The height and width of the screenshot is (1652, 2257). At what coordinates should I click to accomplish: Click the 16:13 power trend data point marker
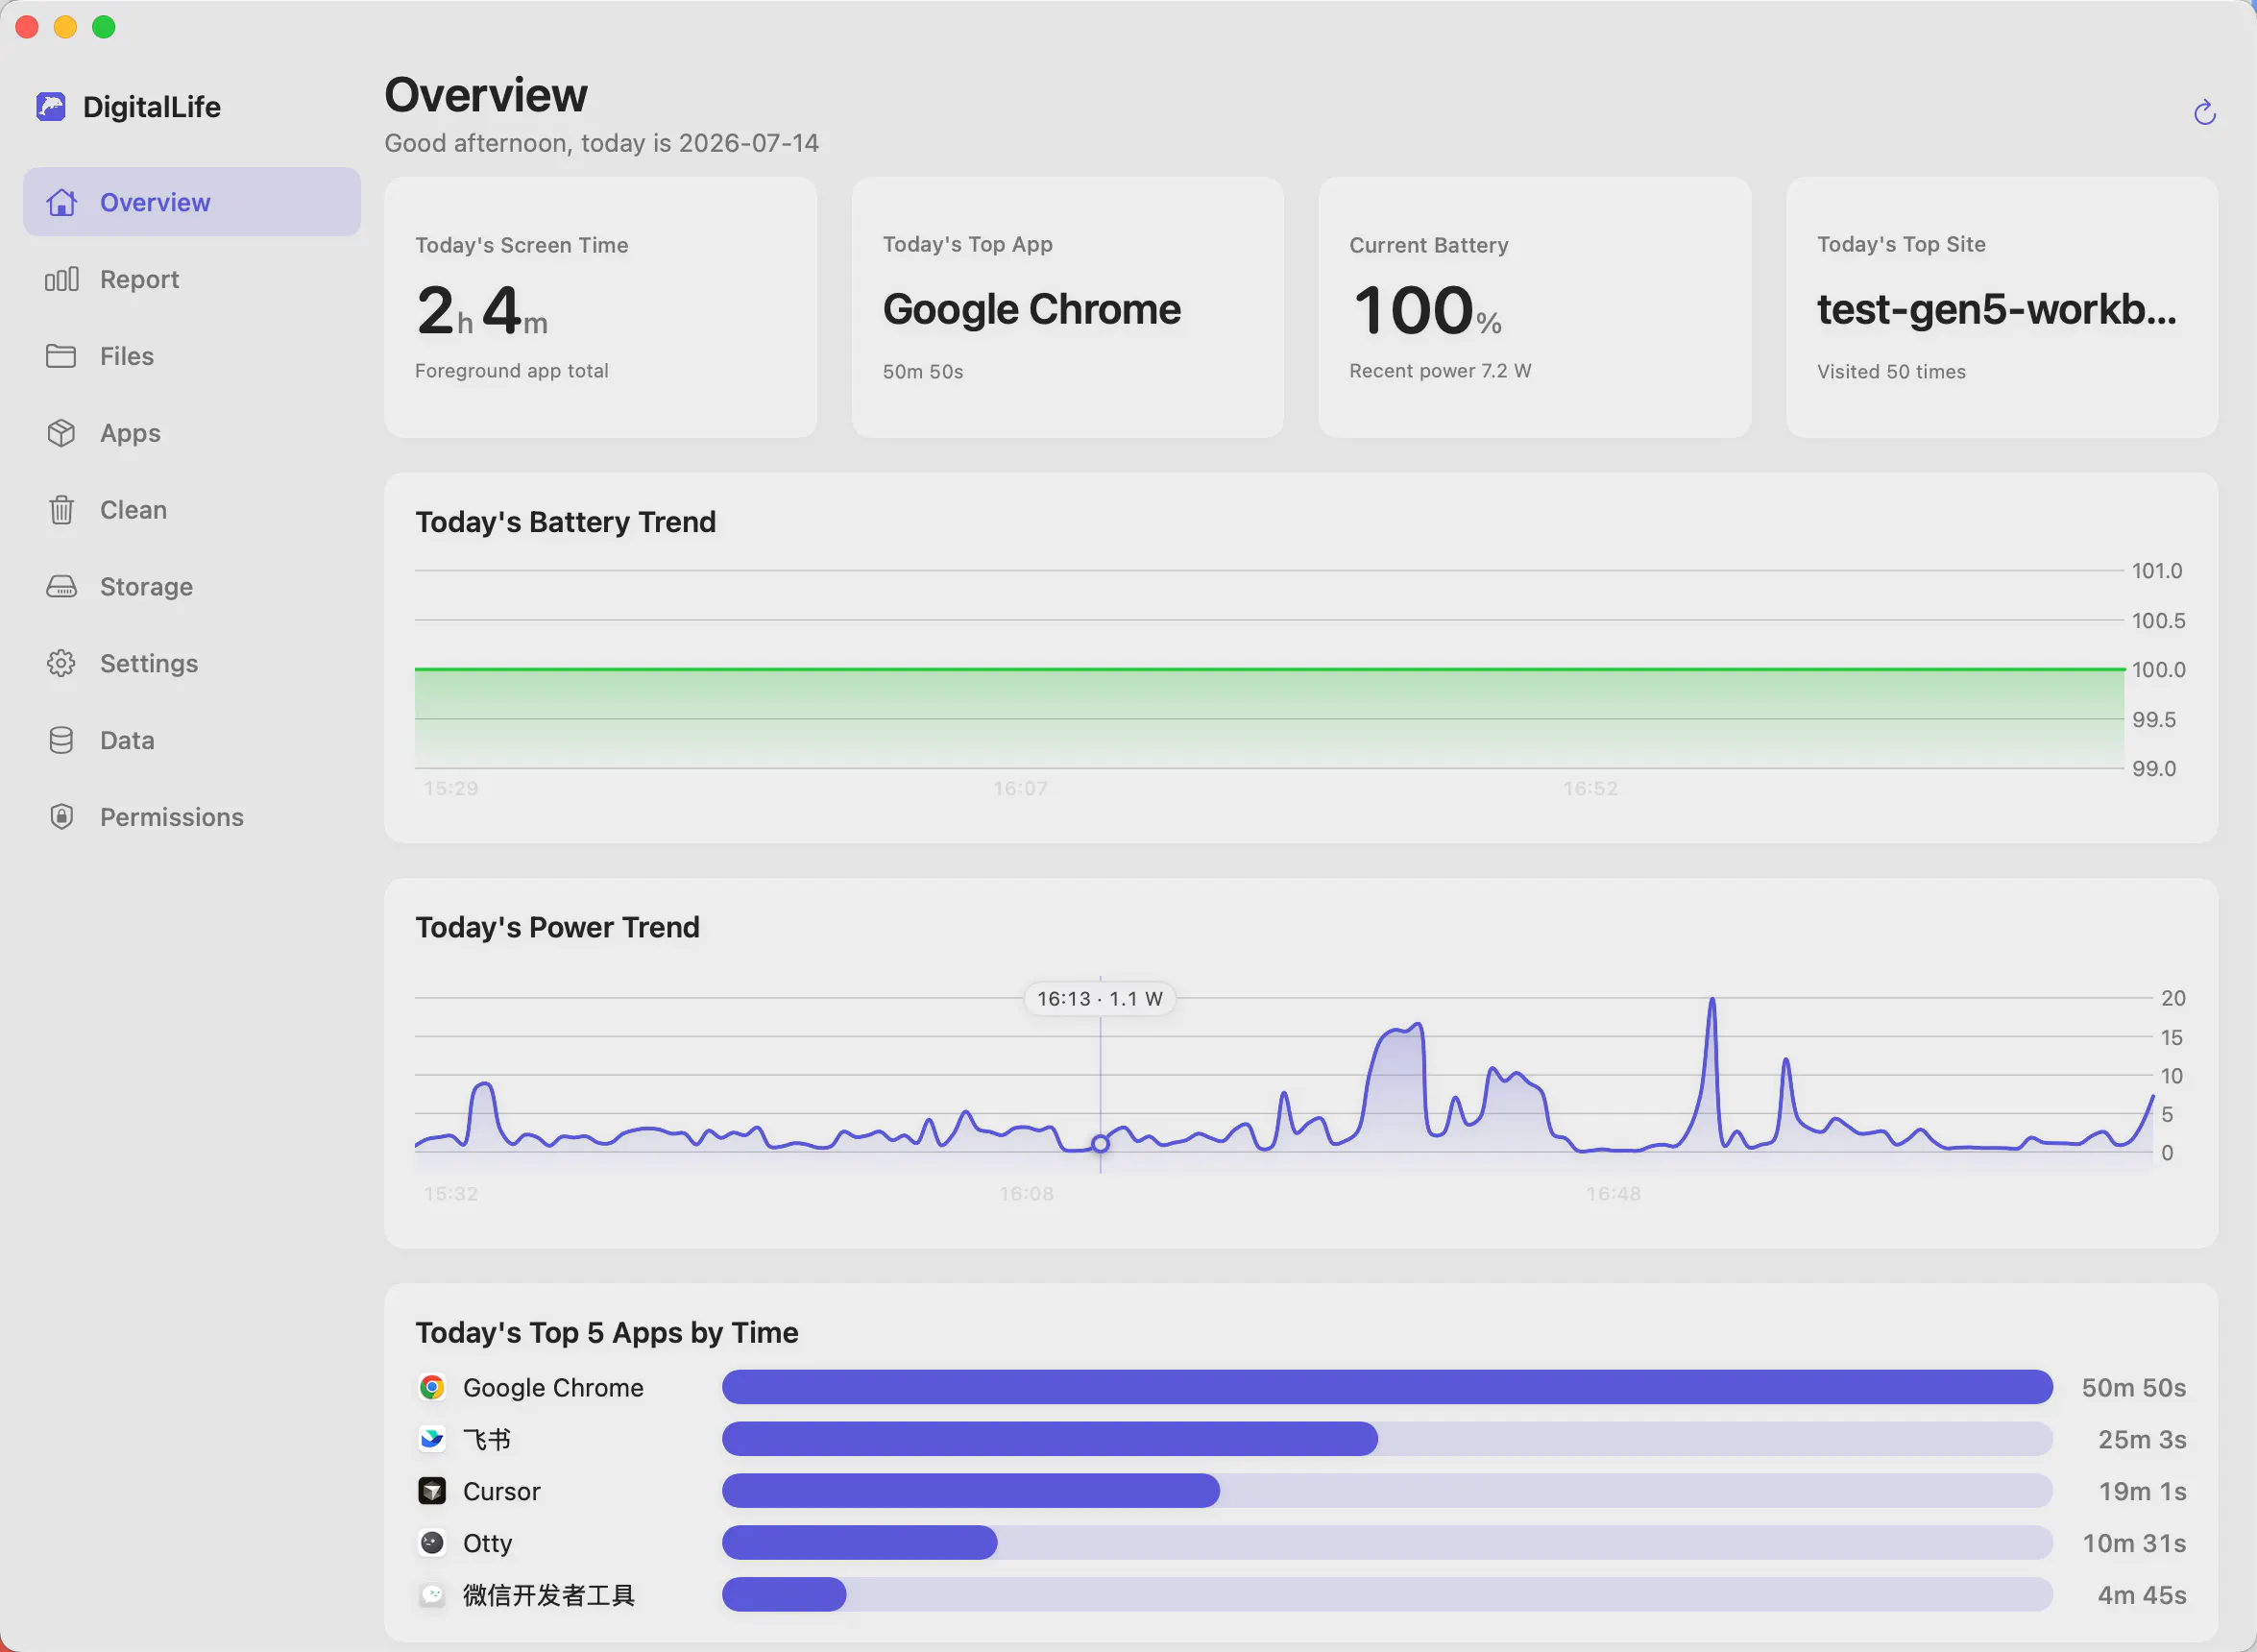1100,1143
